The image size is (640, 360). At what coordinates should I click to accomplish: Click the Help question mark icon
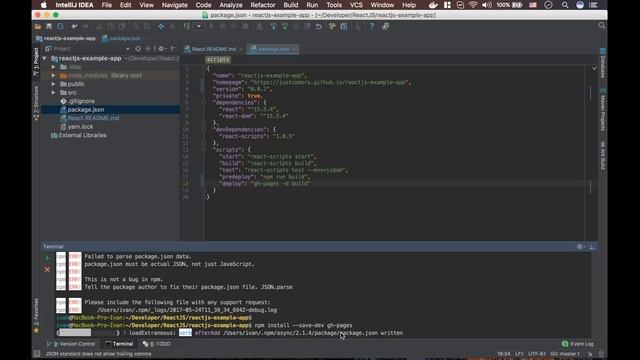click(372, 27)
